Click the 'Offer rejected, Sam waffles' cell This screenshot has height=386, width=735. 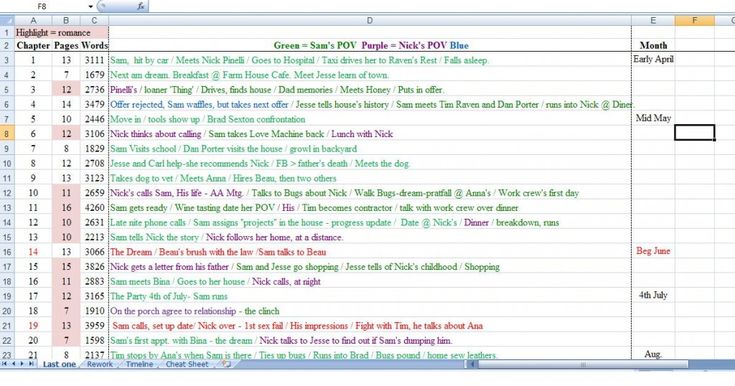click(x=370, y=105)
